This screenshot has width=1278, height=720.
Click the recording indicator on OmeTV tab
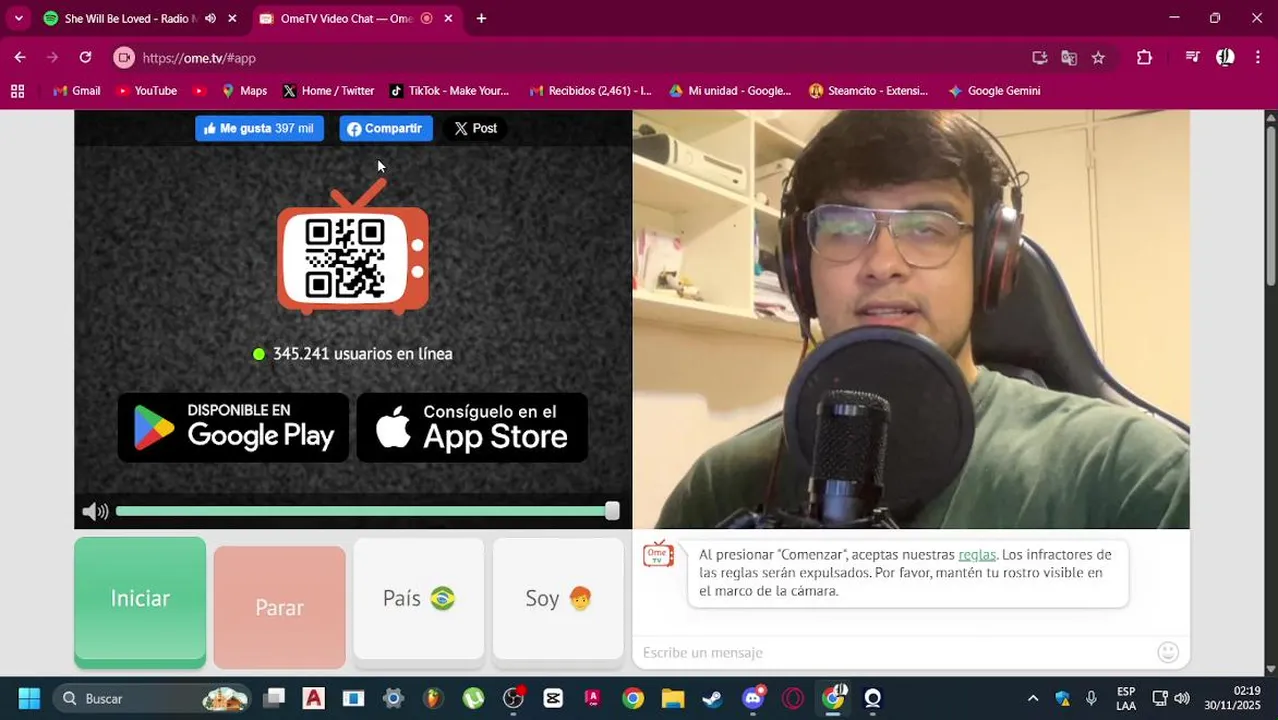point(427,18)
